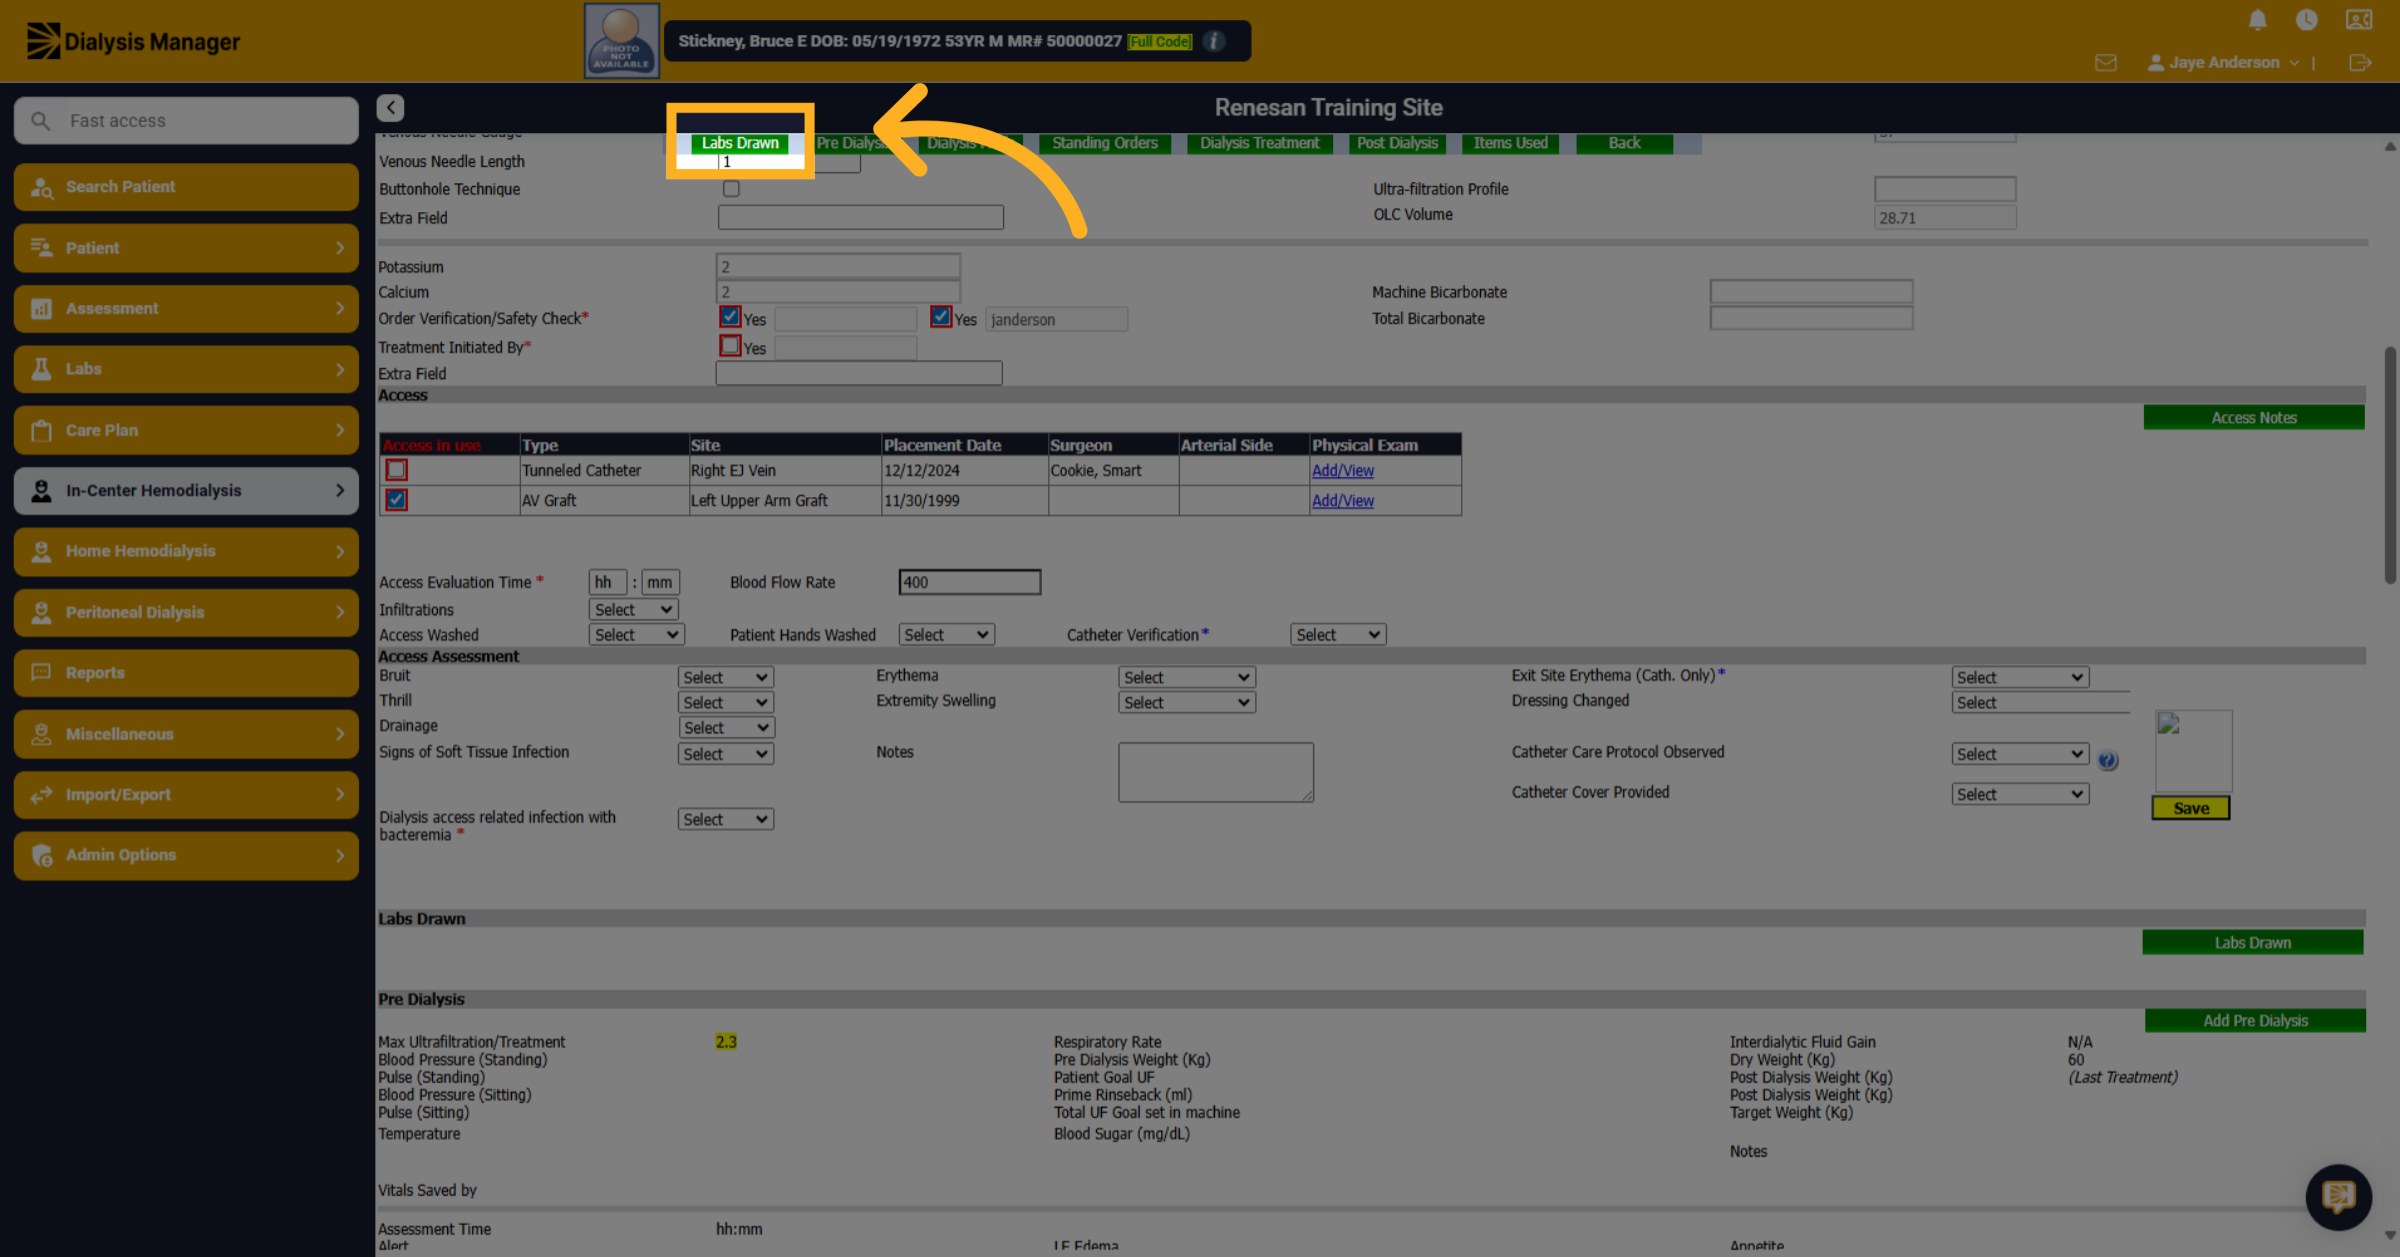Open the Catheter Verification dropdown
This screenshot has width=2400, height=1257.
click(1338, 634)
